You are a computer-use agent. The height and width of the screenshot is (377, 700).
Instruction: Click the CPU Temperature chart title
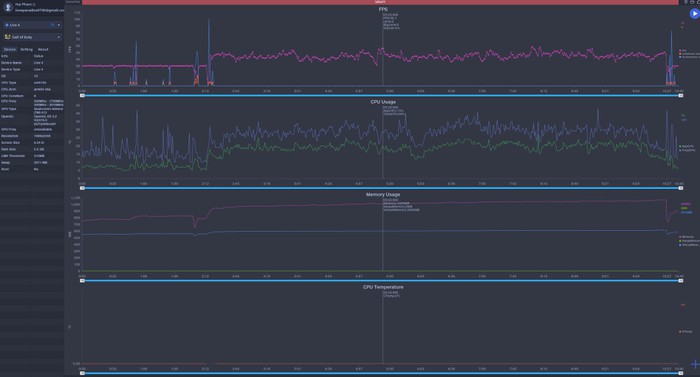coord(383,287)
